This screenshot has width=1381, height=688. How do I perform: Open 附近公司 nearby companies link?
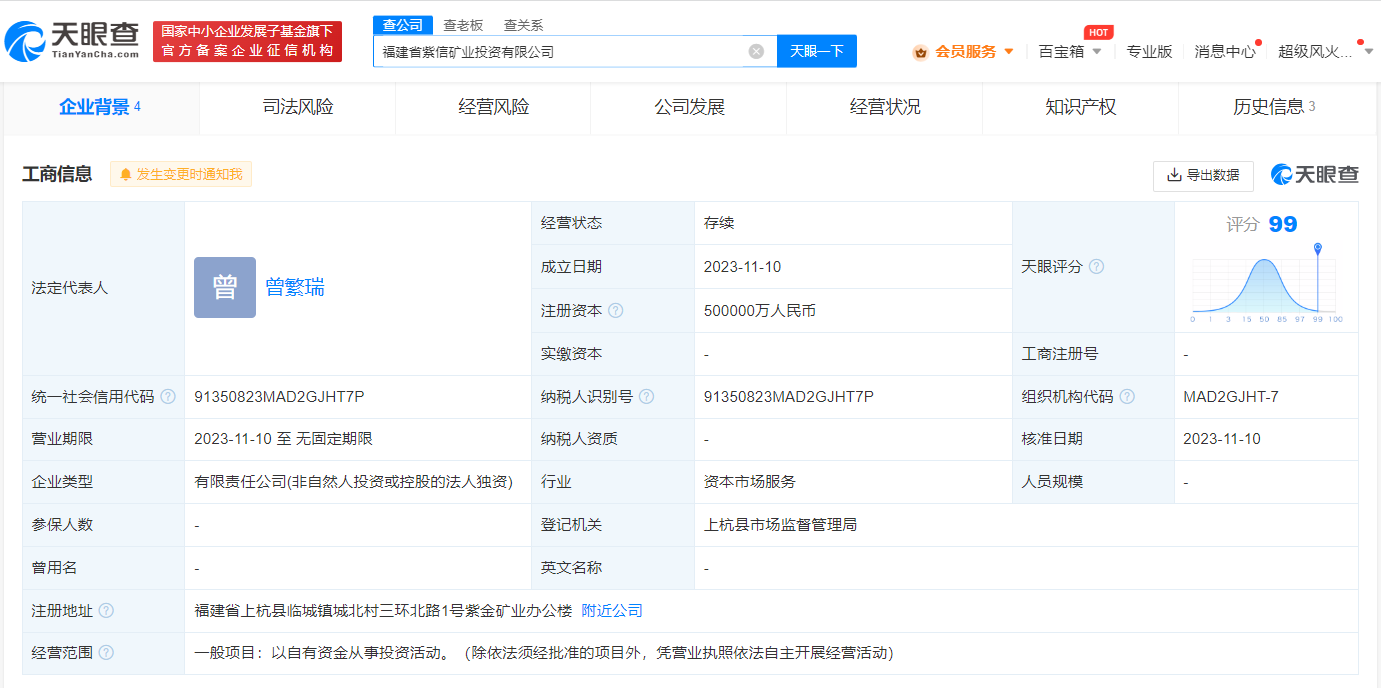coord(612,611)
